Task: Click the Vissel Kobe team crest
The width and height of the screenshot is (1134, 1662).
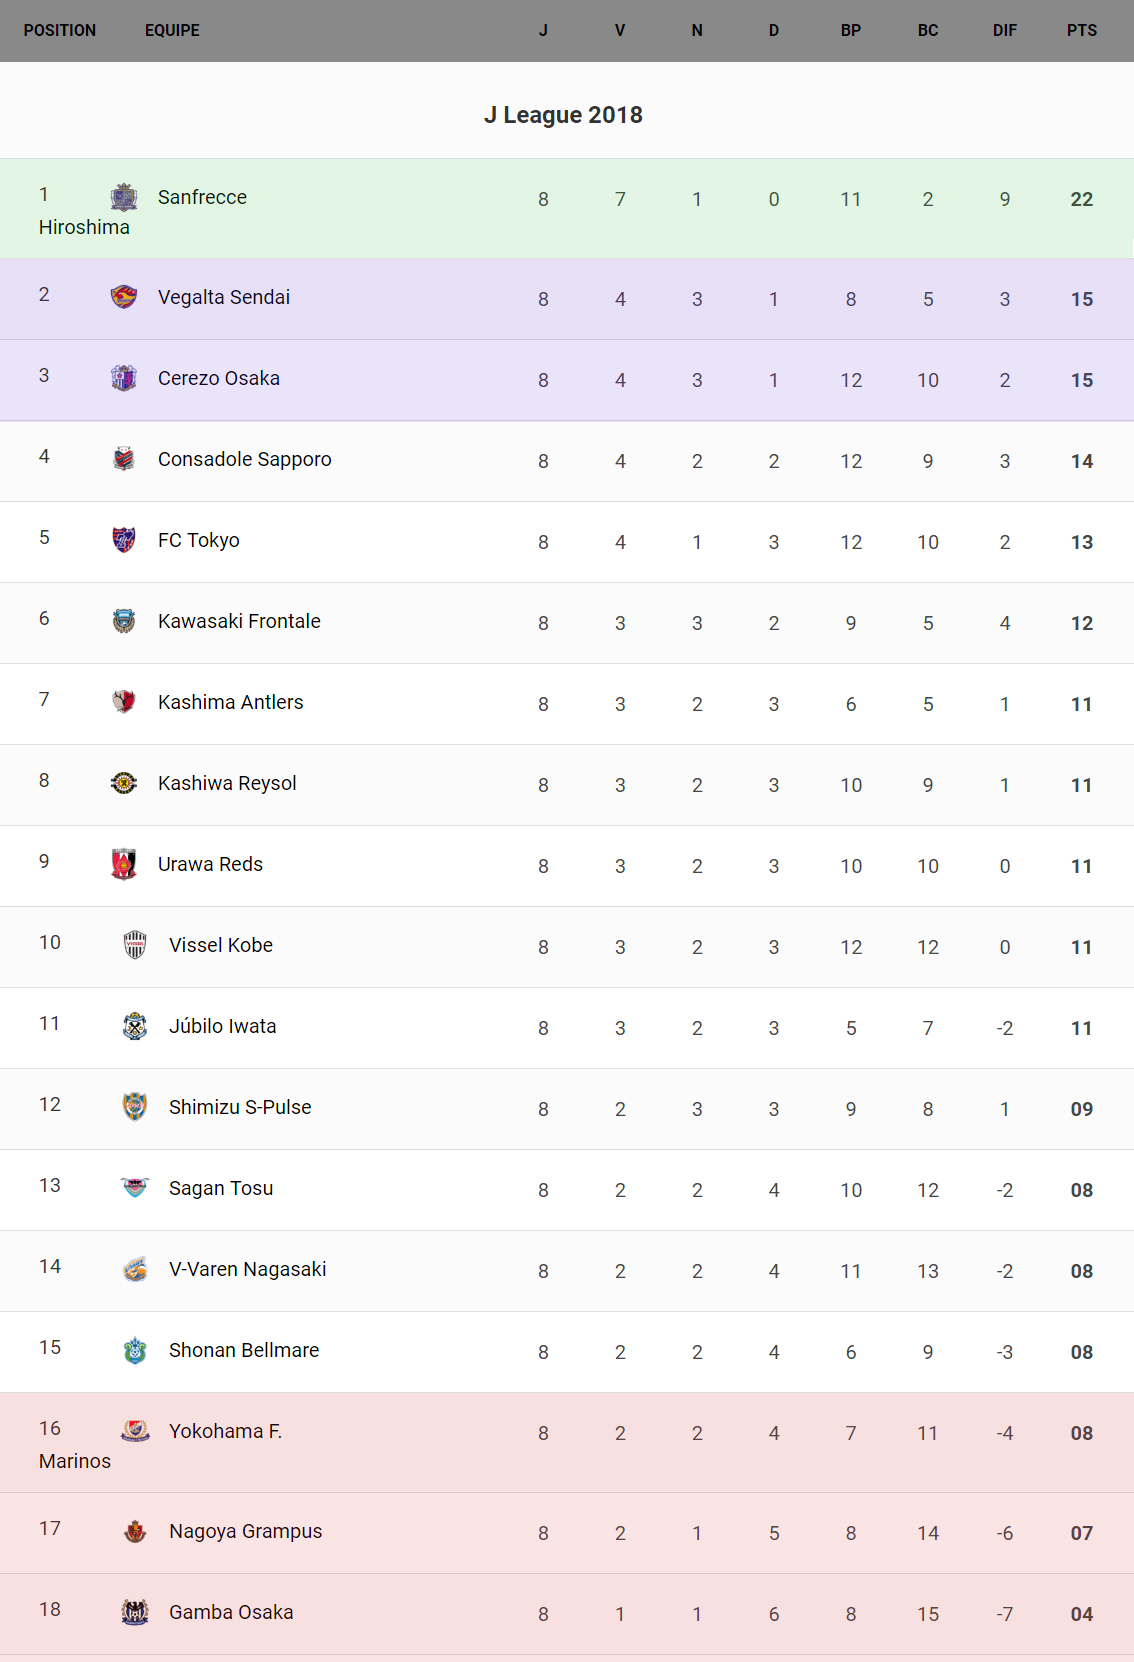Action: click(135, 945)
